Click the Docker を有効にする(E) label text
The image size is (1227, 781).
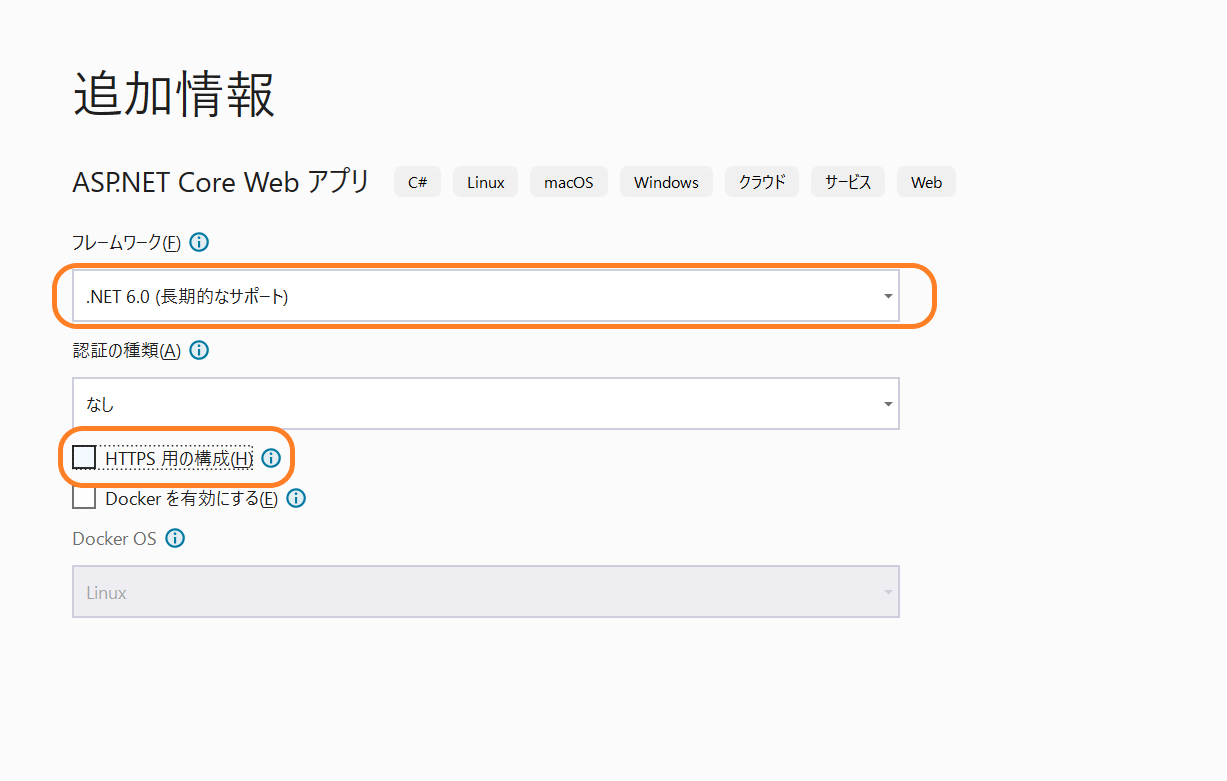point(191,498)
